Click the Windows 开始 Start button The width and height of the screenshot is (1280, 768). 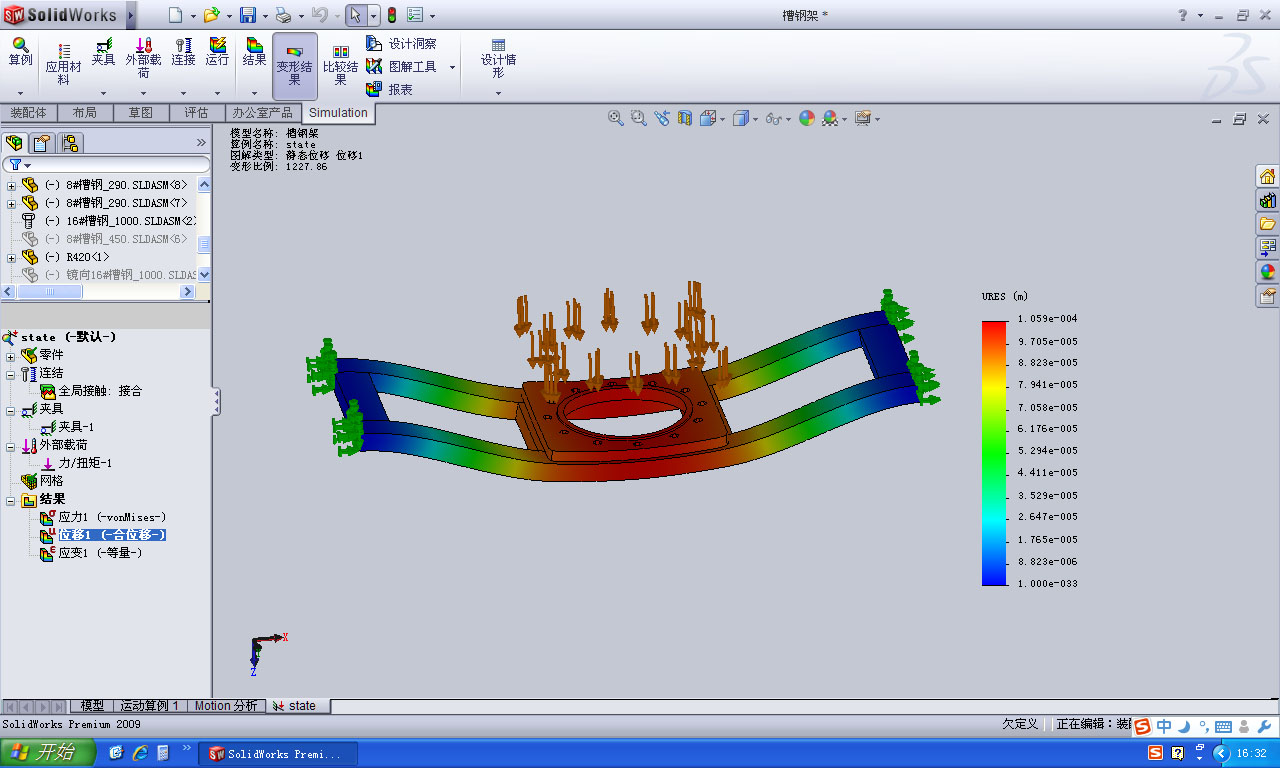coord(48,753)
